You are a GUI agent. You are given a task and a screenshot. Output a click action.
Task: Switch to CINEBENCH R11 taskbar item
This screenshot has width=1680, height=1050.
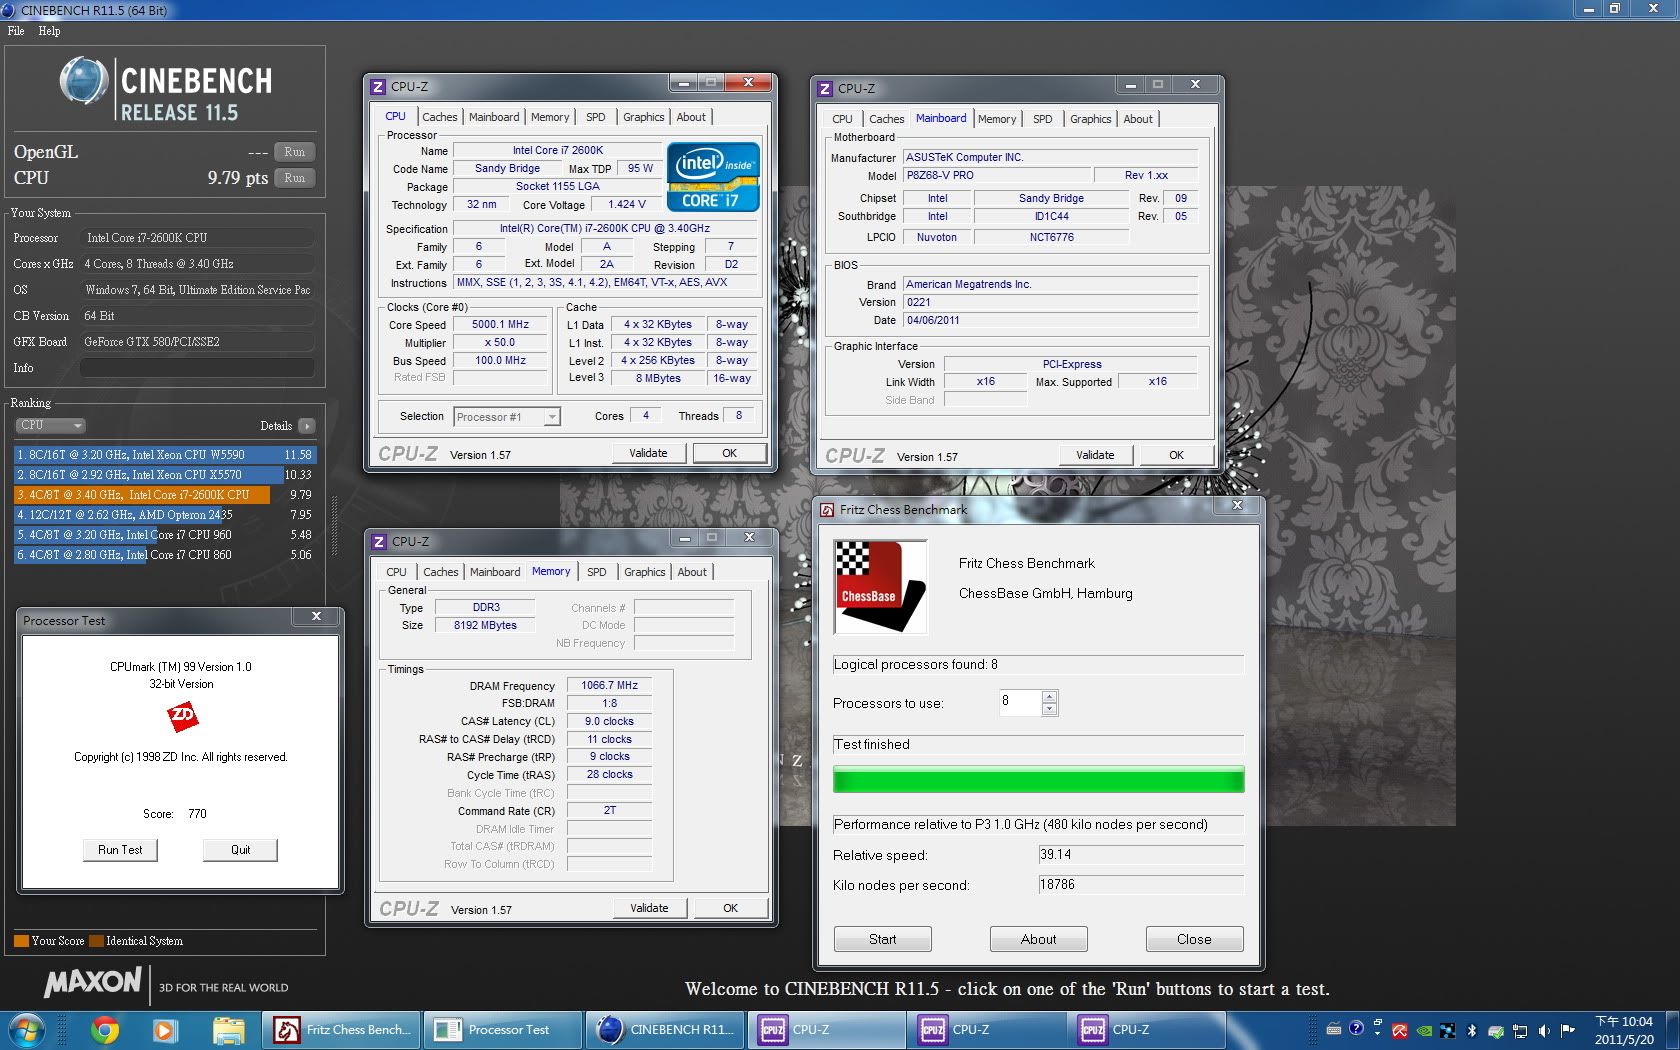point(664,1029)
